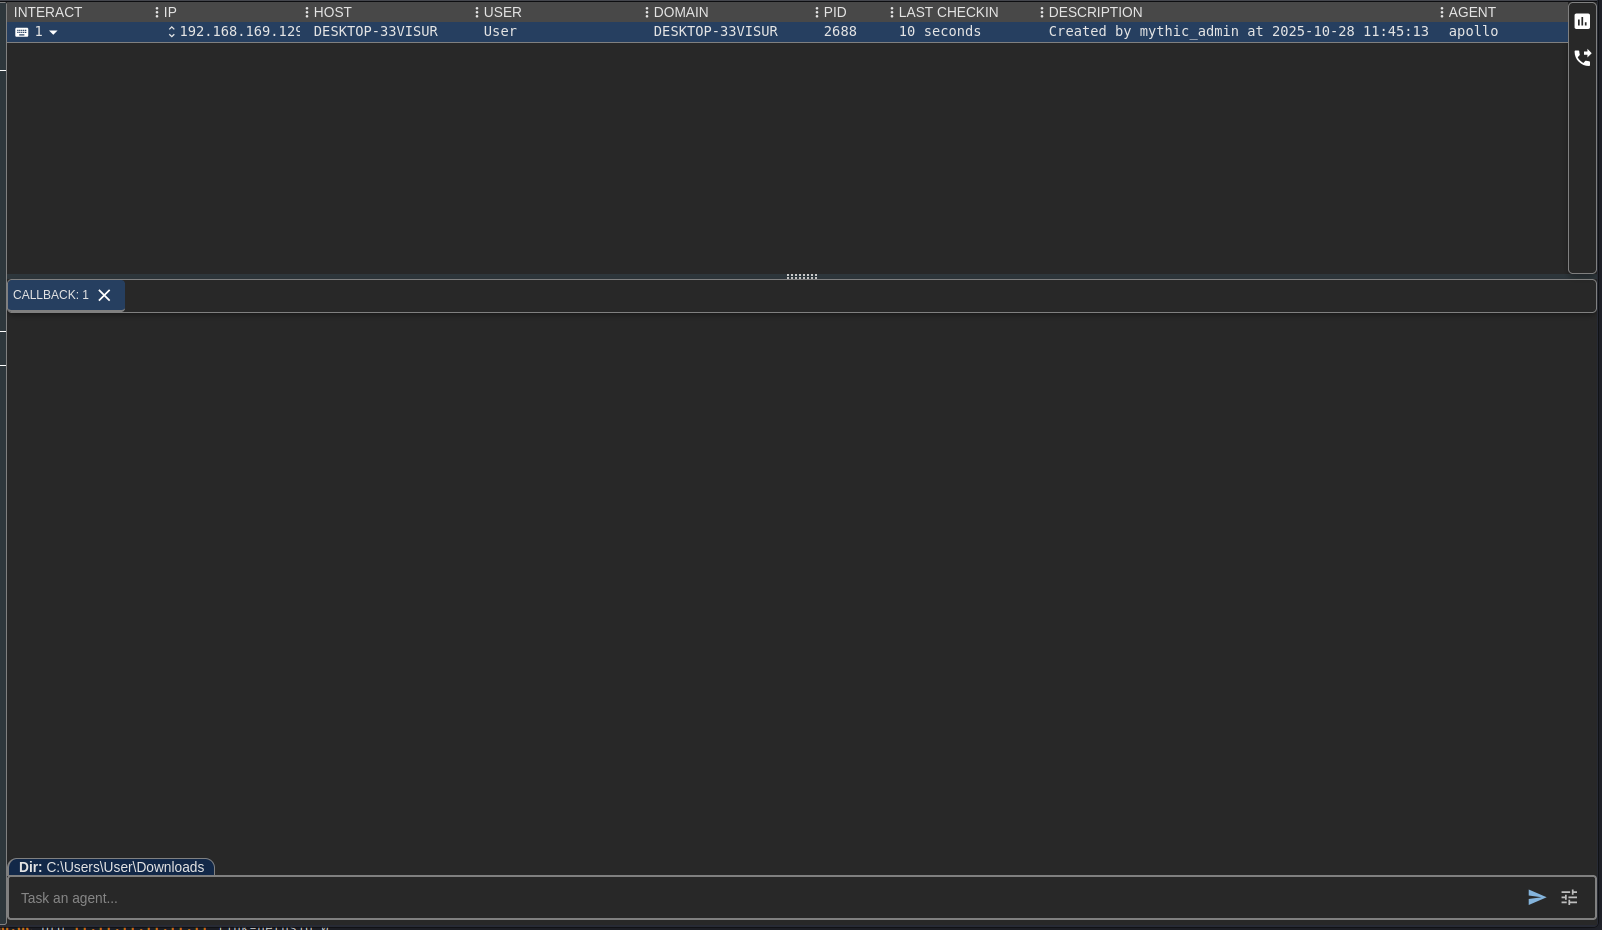Select the DESKTOP-33VISUR host cell
The width and height of the screenshot is (1602, 930).
[x=376, y=32]
